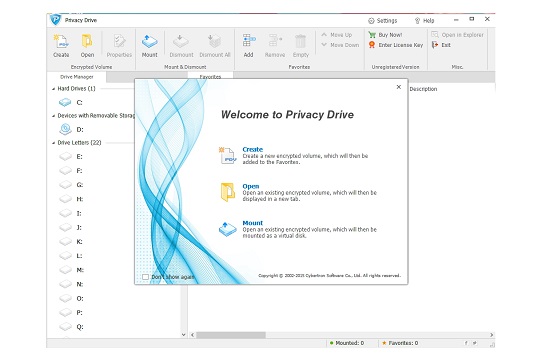The image size is (550, 364).
Task: Click the Mount disk icon in dialog
Action: point(228,229)
